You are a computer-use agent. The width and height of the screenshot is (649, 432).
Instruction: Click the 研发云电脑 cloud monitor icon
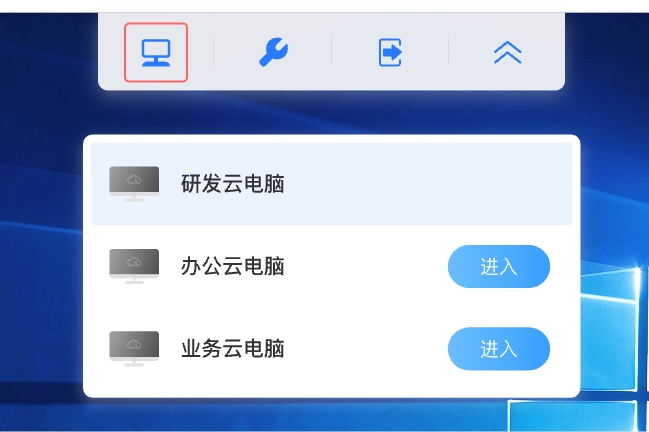click(134, 184)
